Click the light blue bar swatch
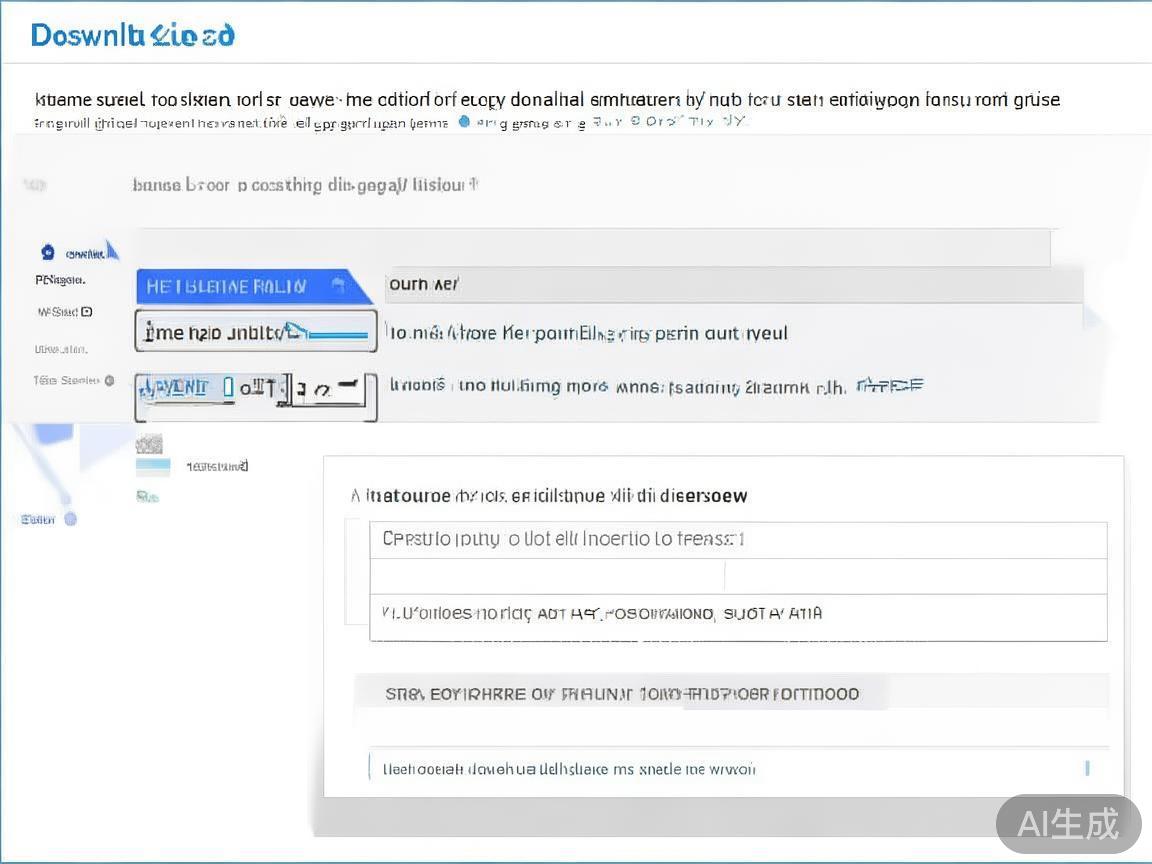 [153, 466]
